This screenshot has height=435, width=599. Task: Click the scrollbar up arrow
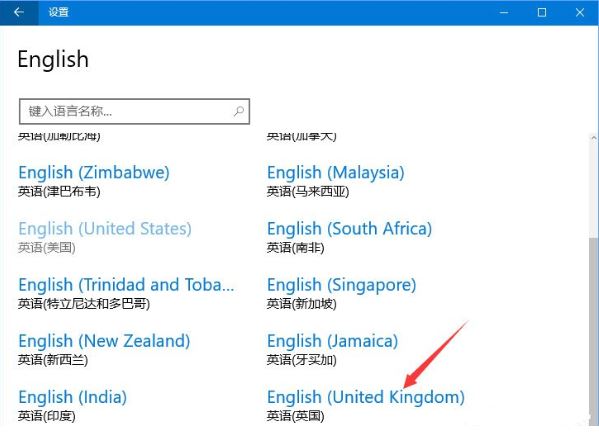point(594,137)
